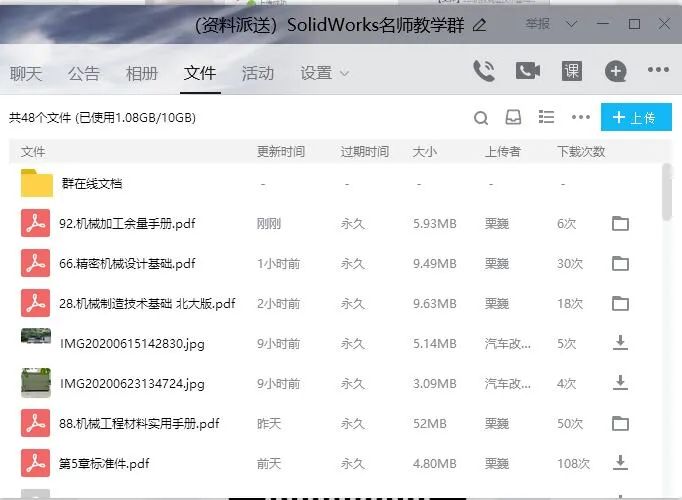Open file toolbar more options dots
The width and height of the screenshot is (682, 500).
[x=581, y=117]
